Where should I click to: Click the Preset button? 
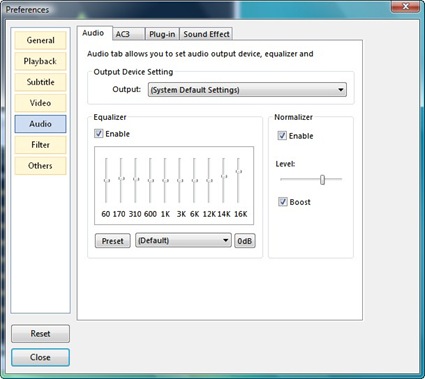pos(113,241)
